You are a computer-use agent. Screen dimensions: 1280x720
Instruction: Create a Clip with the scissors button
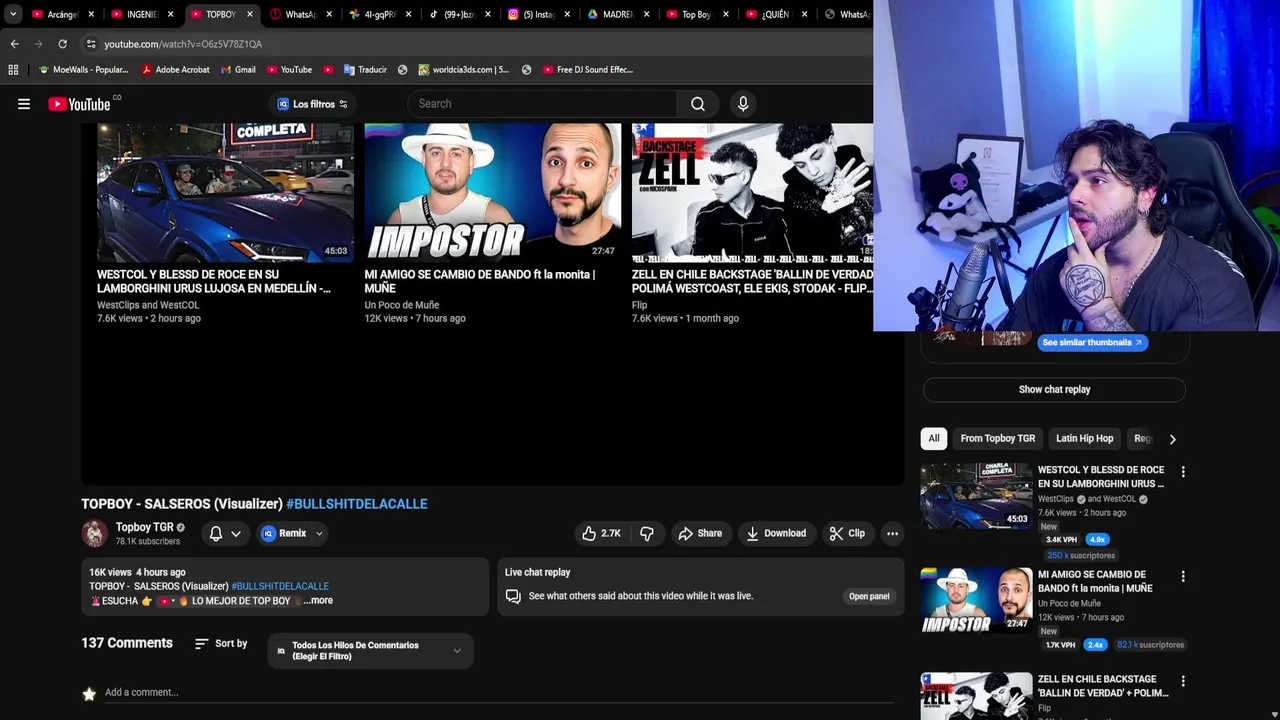point(847,533)
